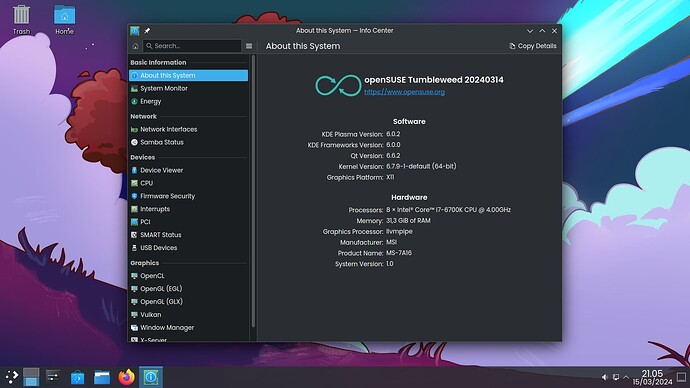Open System Settings from the taskbar
This screenshot has width=690, height=388.
click(x=53, y=377)
